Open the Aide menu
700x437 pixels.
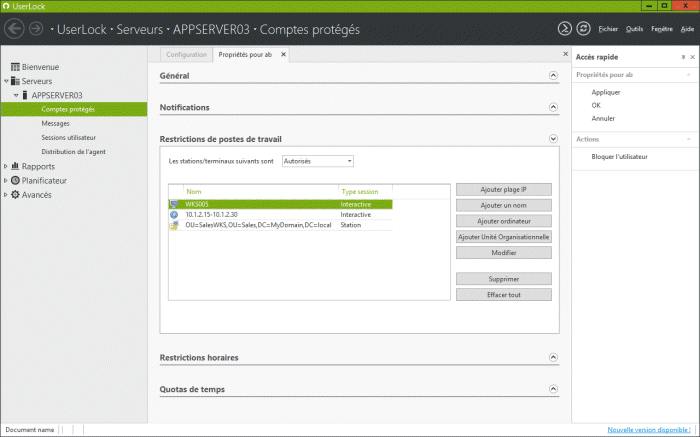click(x=687, y=29)
